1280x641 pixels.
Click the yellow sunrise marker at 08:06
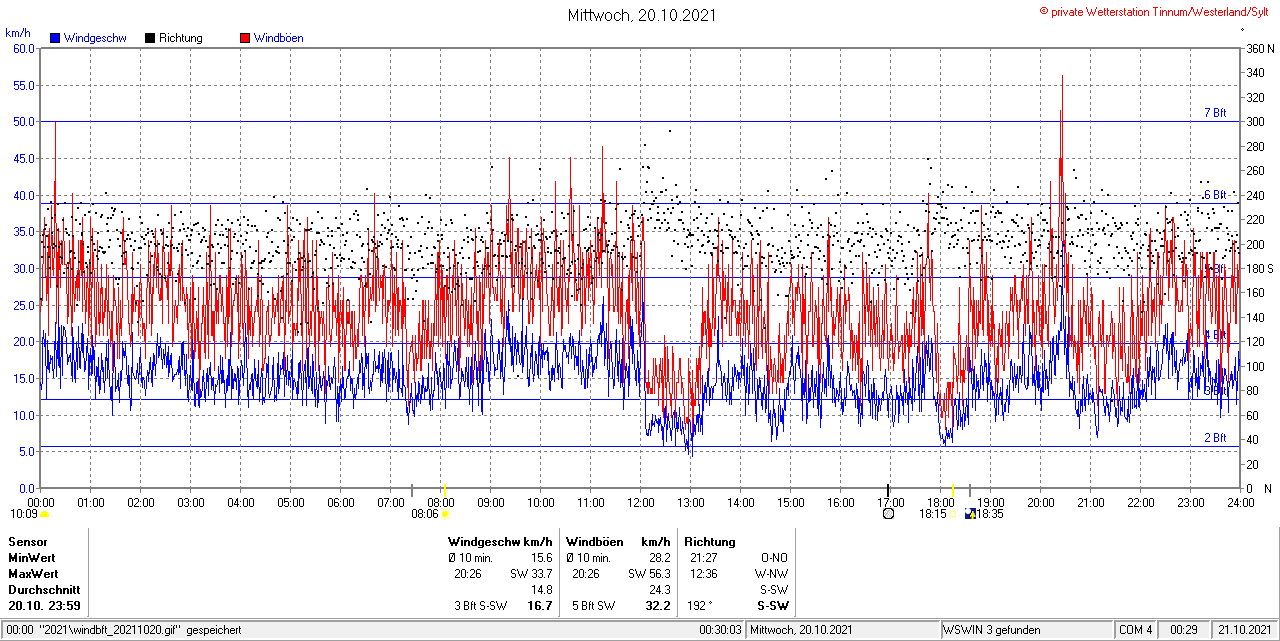[445, 514]
